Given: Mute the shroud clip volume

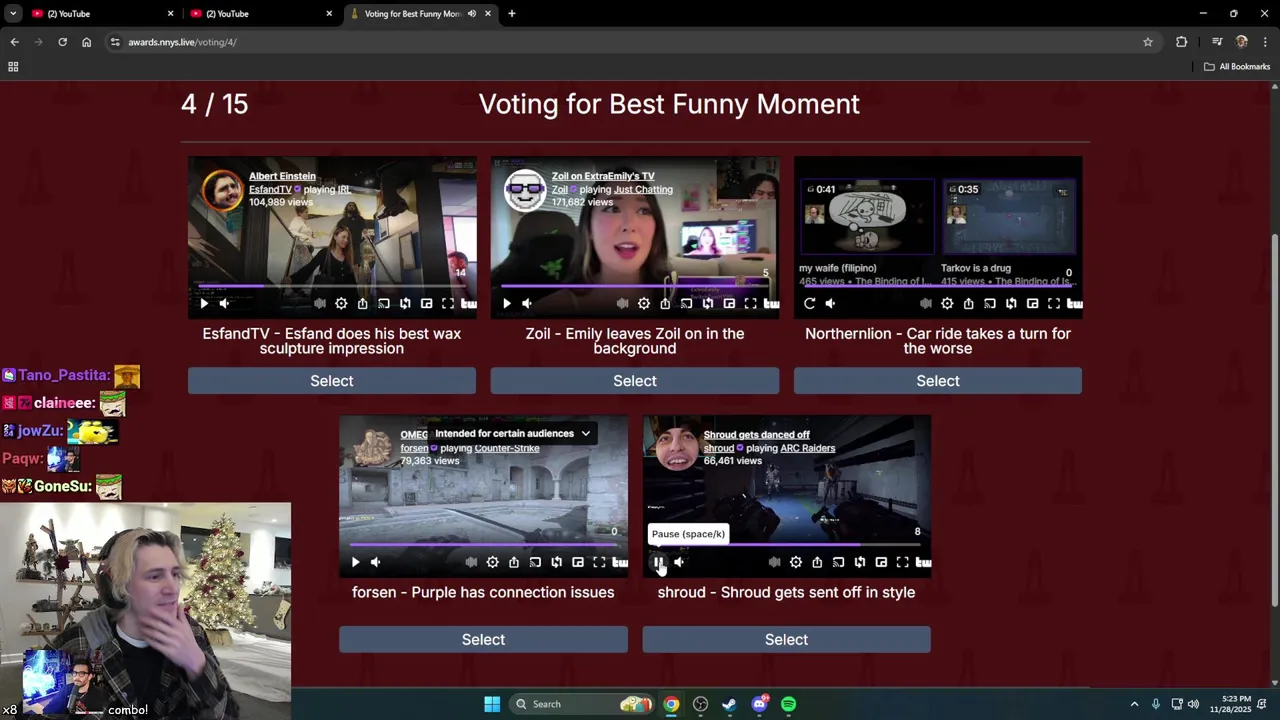Looking at the screenshot, I should (x=679, y=562).
